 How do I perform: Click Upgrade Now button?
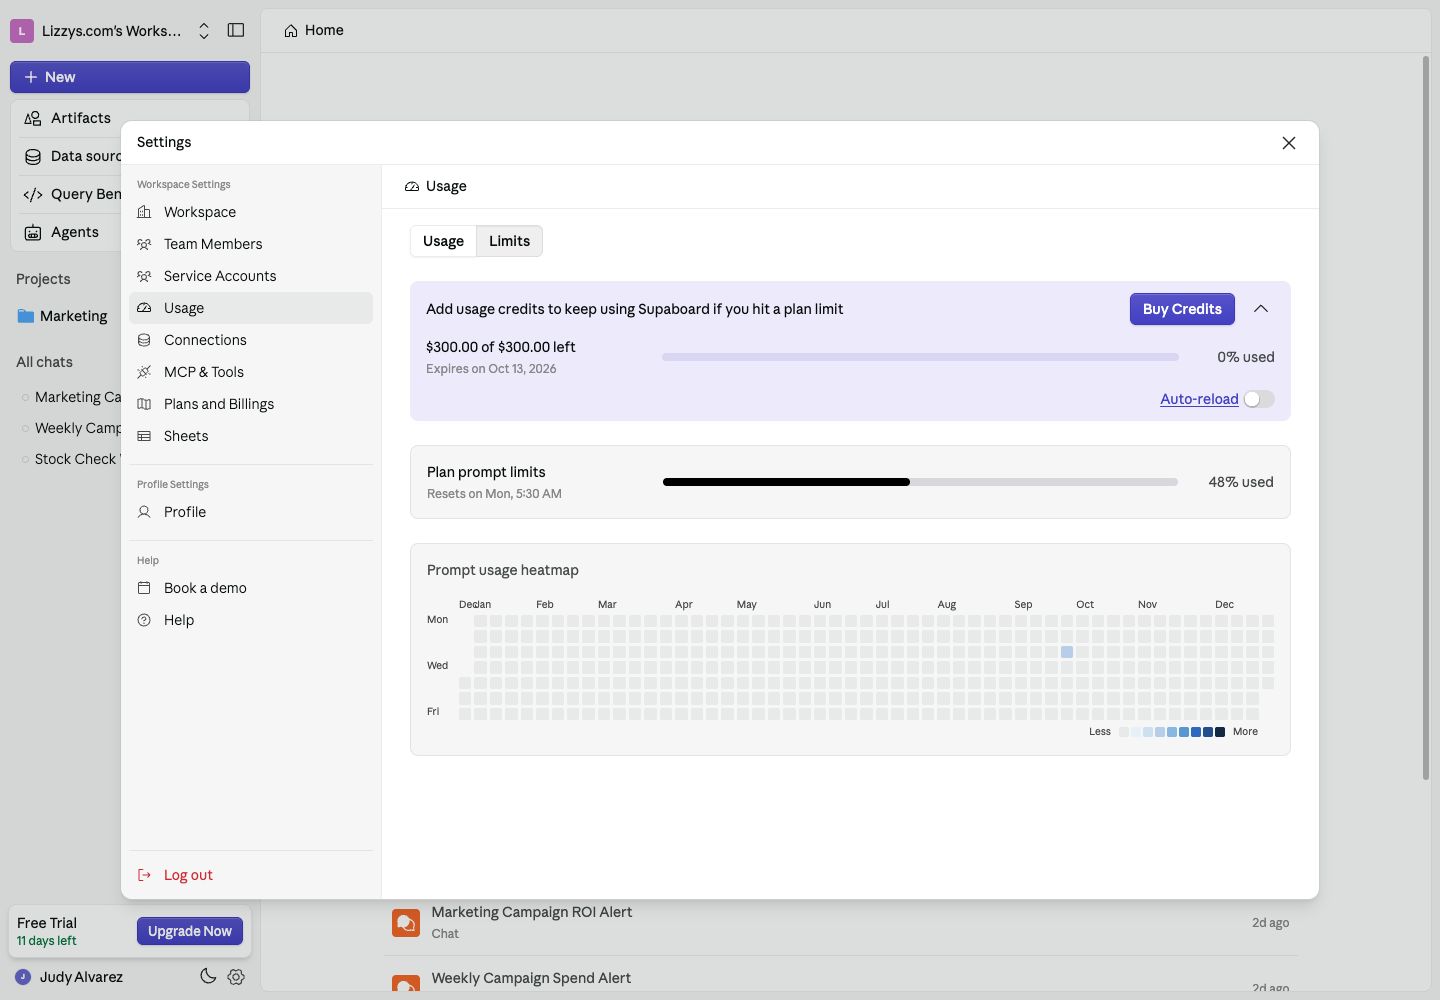tap(190, 931)
